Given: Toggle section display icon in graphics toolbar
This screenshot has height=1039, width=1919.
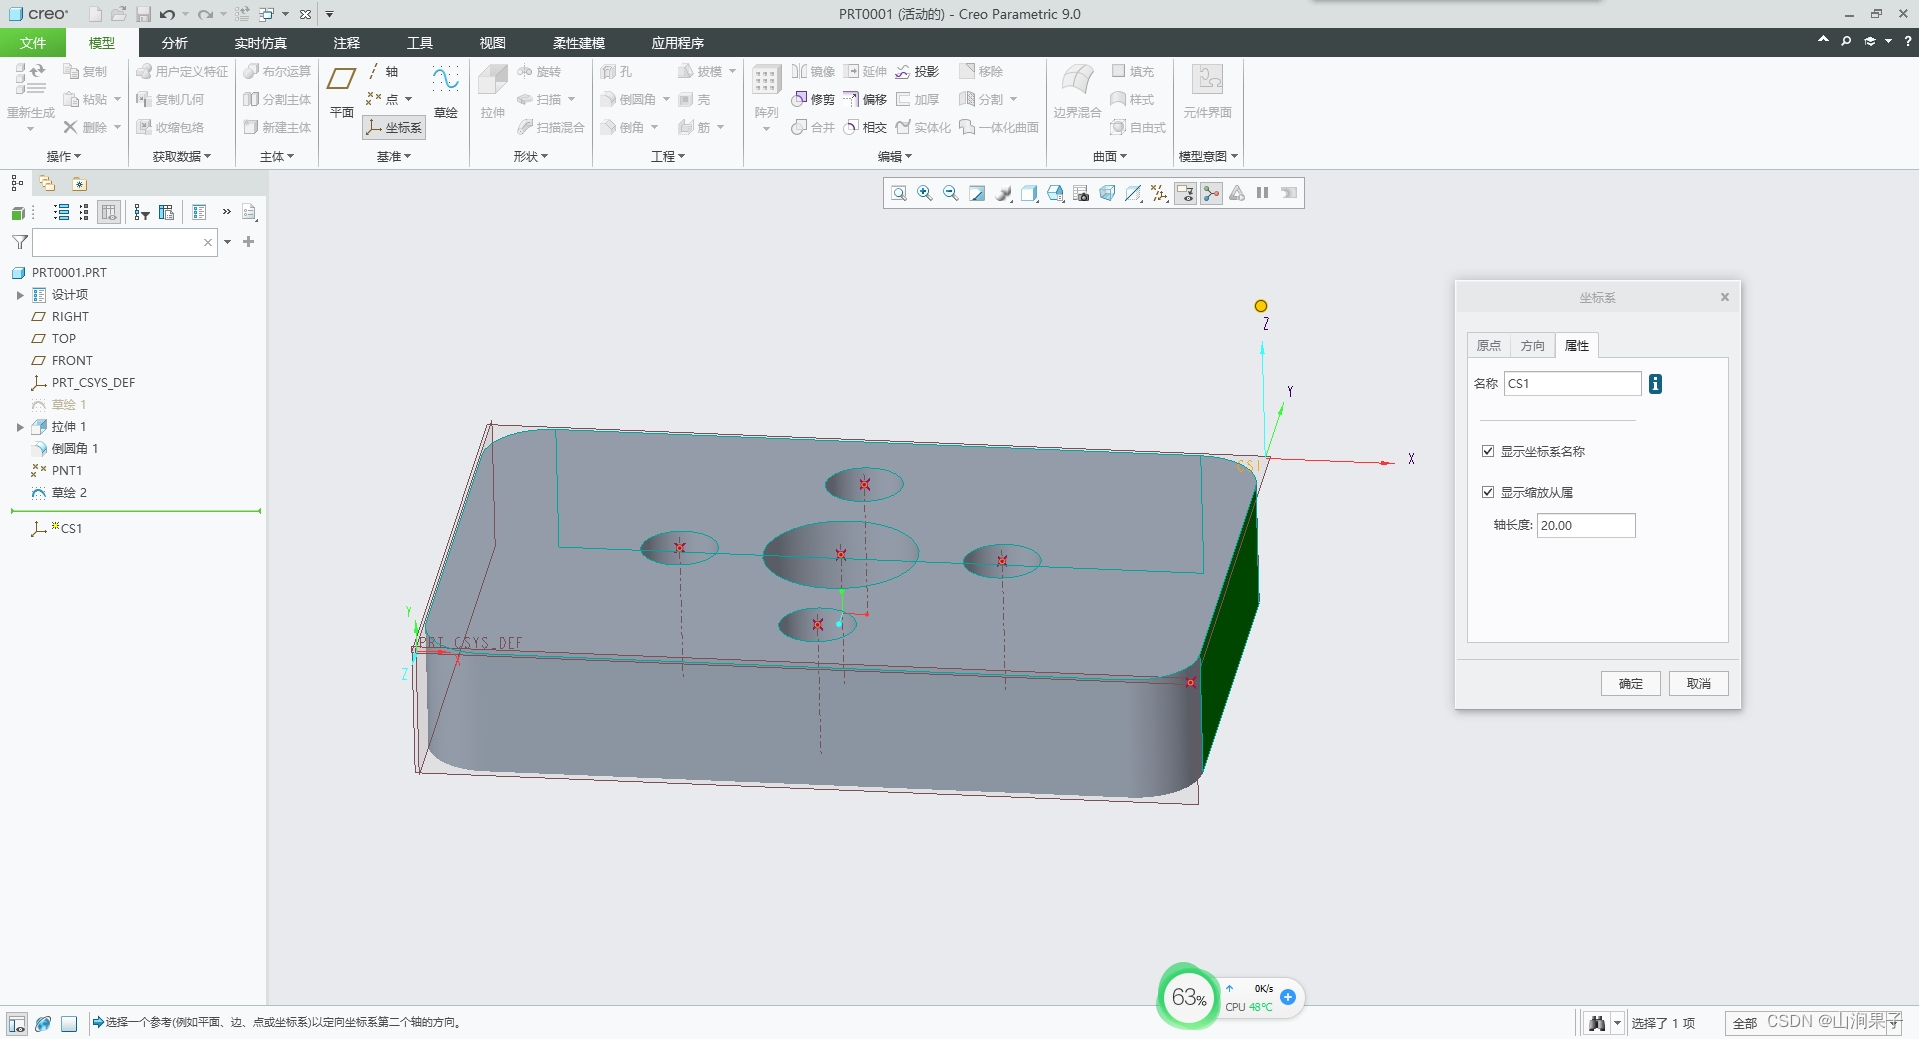Looking at the screenshot, I should click(x=1133, y=193).
